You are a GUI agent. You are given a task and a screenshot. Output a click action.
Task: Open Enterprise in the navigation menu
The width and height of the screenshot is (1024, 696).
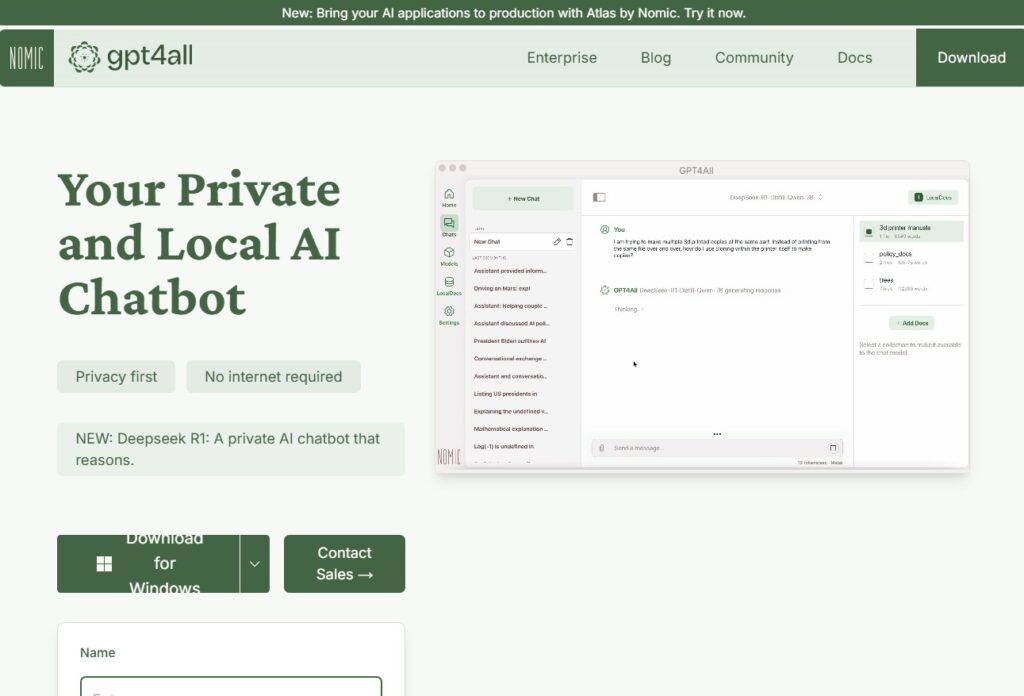click(x=561, y=58)
